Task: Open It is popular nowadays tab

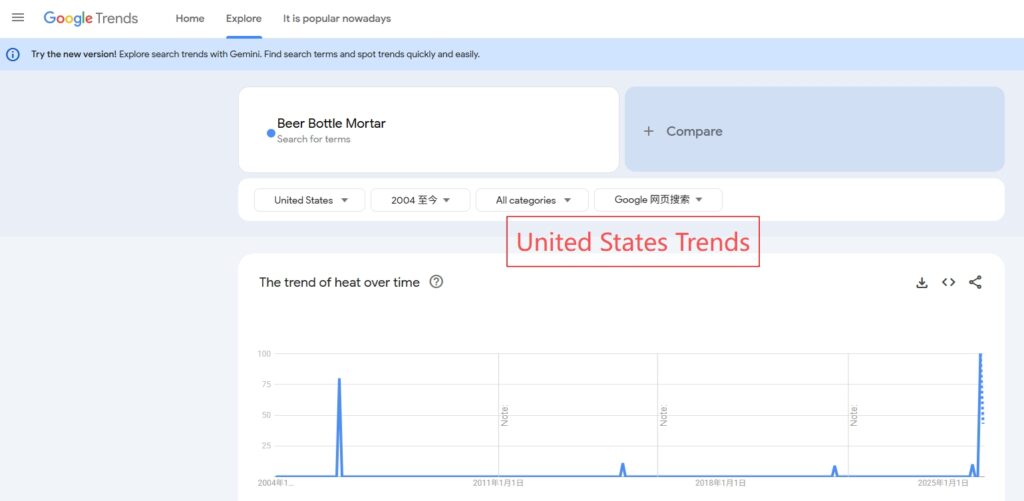Action: [x=337, y=18]
